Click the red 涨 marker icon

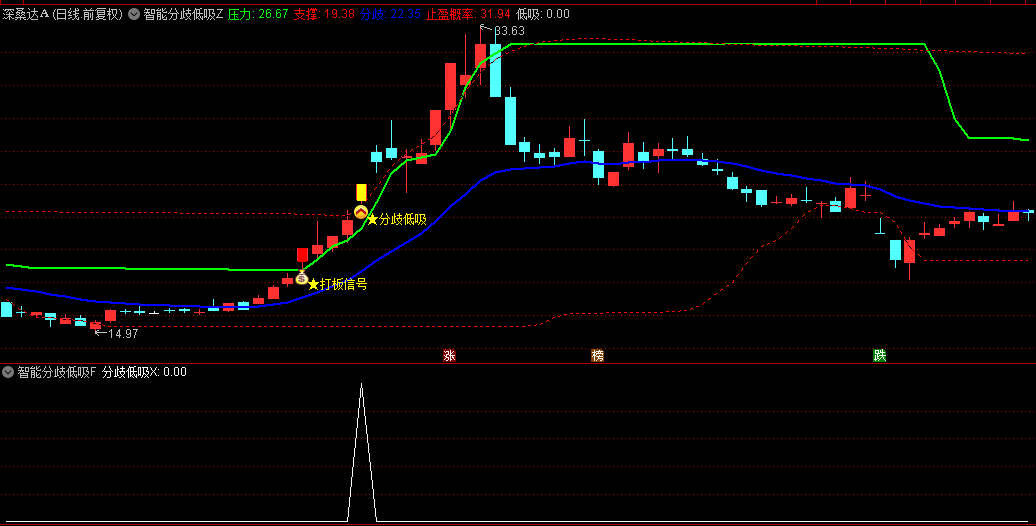point(449,356)
